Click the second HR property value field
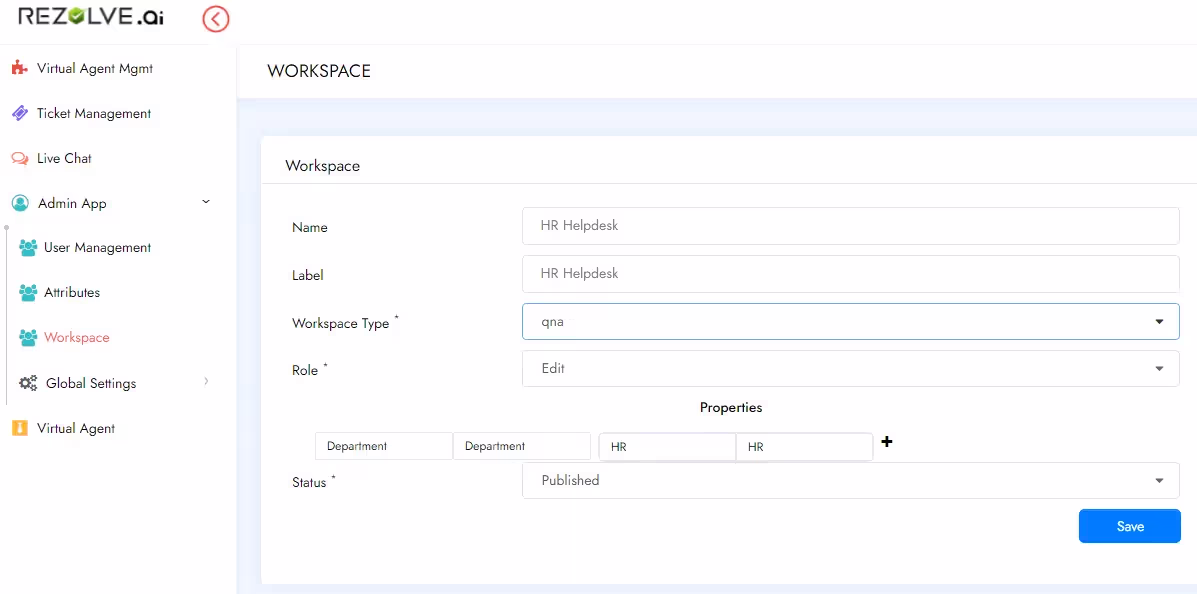 click(805, 447)
